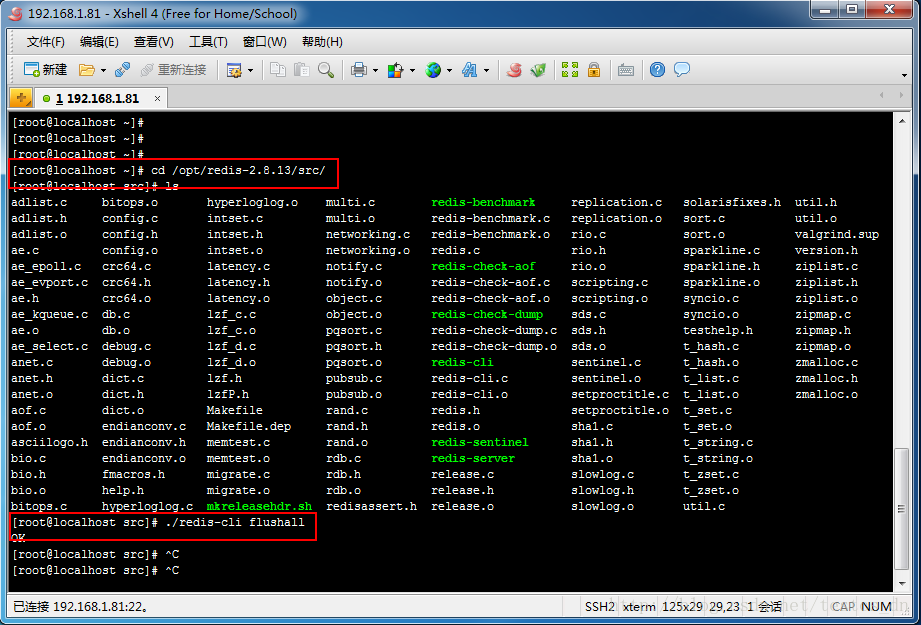Click the terminal scrollbar down arrow
The height and width of the screenshot is (625, 921).
click(x=902, y=584)
